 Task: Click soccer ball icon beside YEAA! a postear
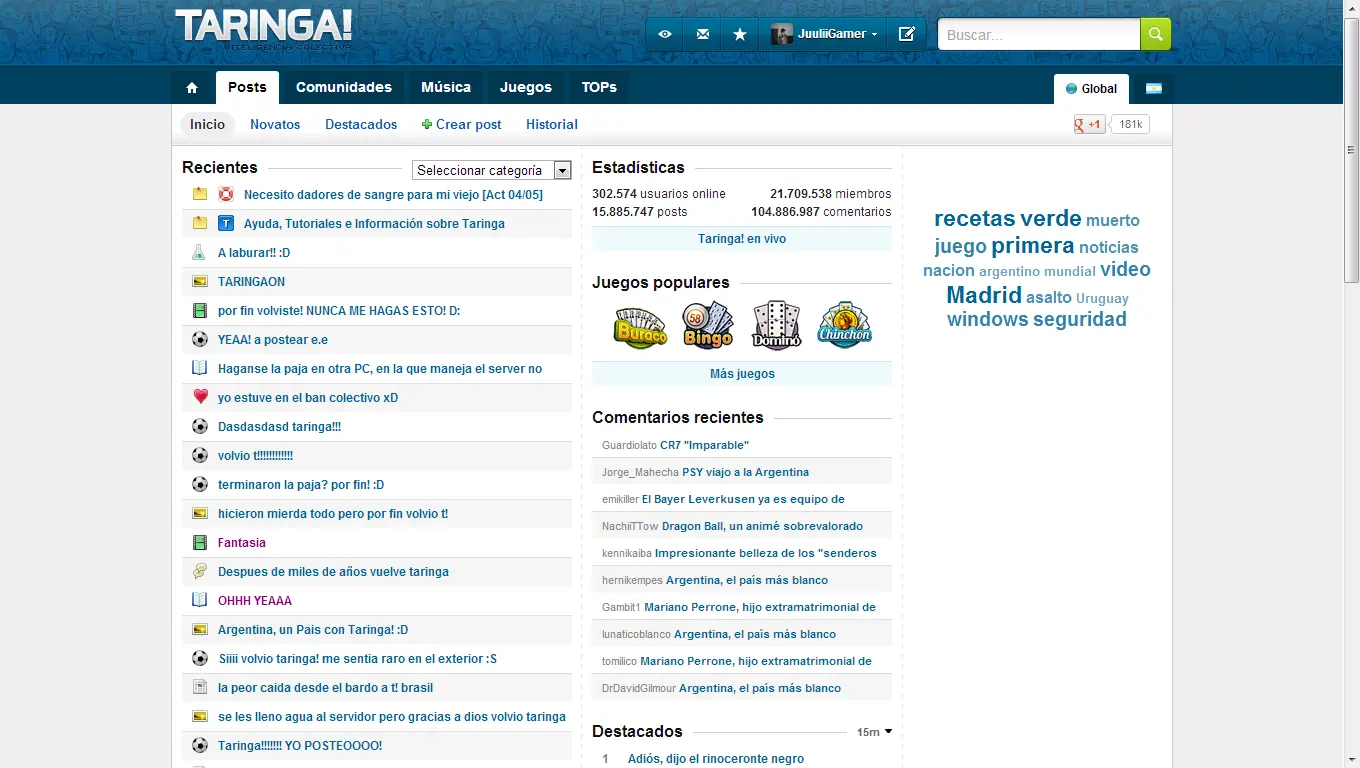[x=199, y=340]
